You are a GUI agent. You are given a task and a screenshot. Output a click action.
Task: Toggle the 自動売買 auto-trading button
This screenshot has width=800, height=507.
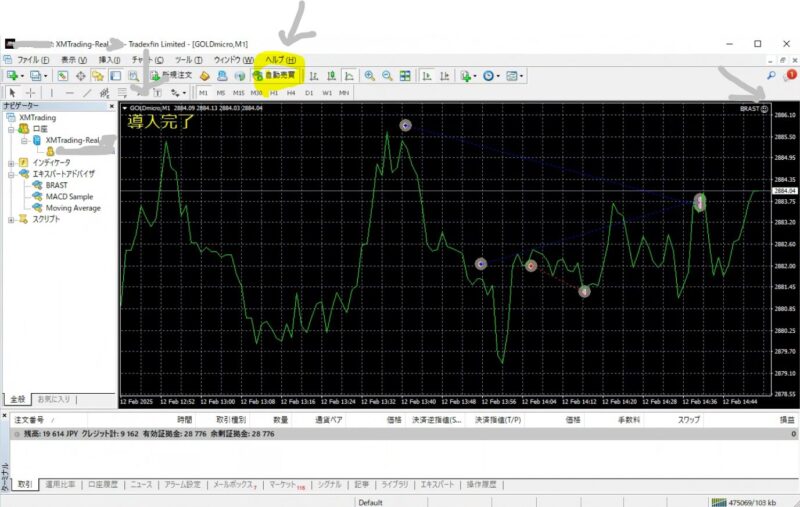[x=275, y=75]
